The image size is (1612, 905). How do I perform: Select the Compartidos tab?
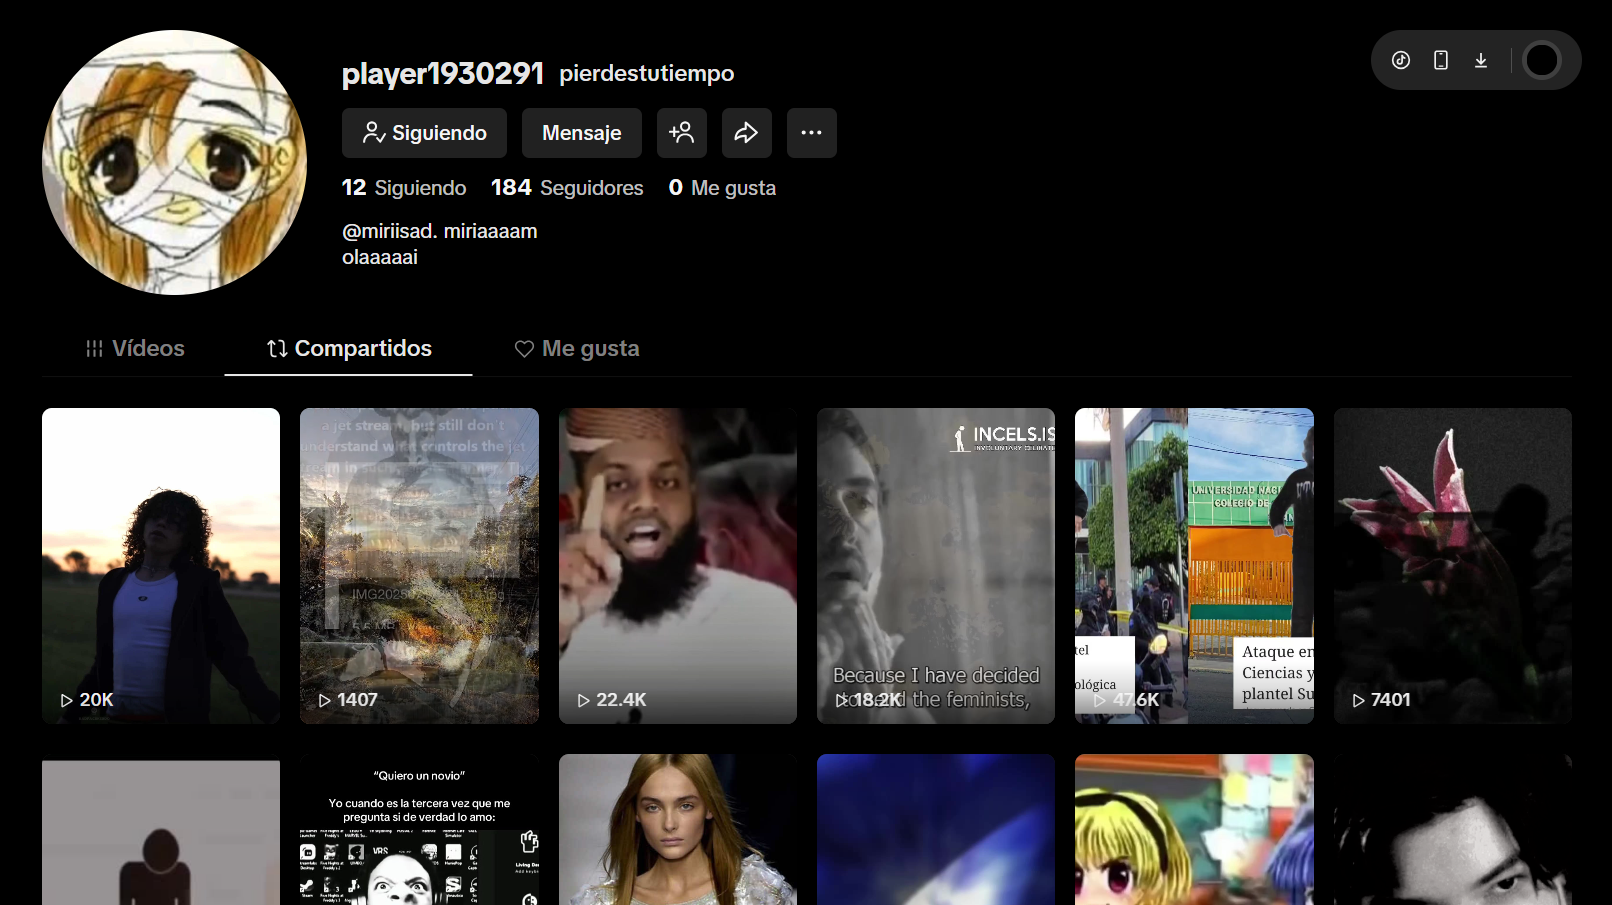pyautogui.click(x=349, y=348)
